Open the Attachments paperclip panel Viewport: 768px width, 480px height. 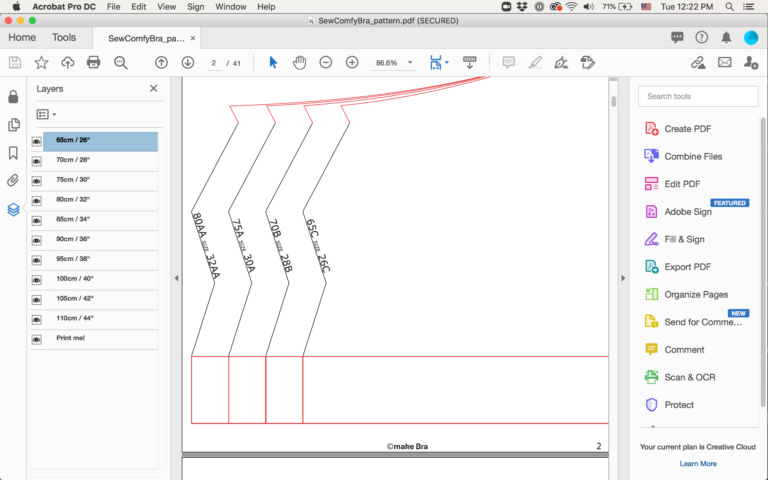pyautogui.click(x=13, y=181)
